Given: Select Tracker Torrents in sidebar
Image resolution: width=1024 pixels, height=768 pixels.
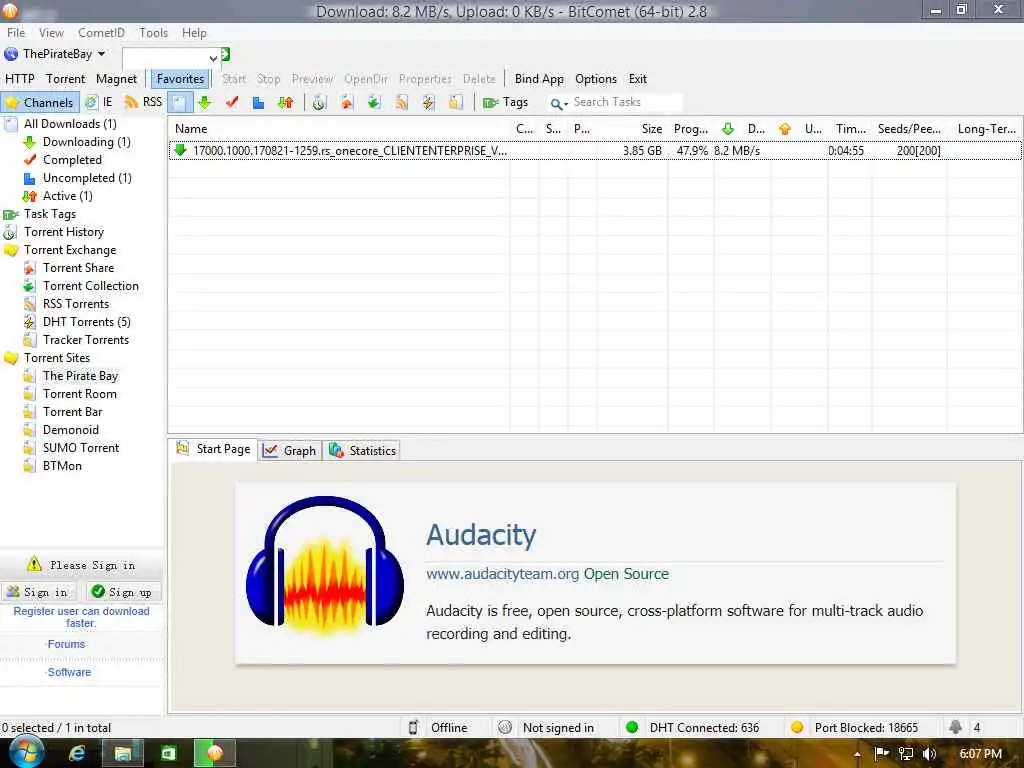Looking at the screenshot, I should point(86,340).
